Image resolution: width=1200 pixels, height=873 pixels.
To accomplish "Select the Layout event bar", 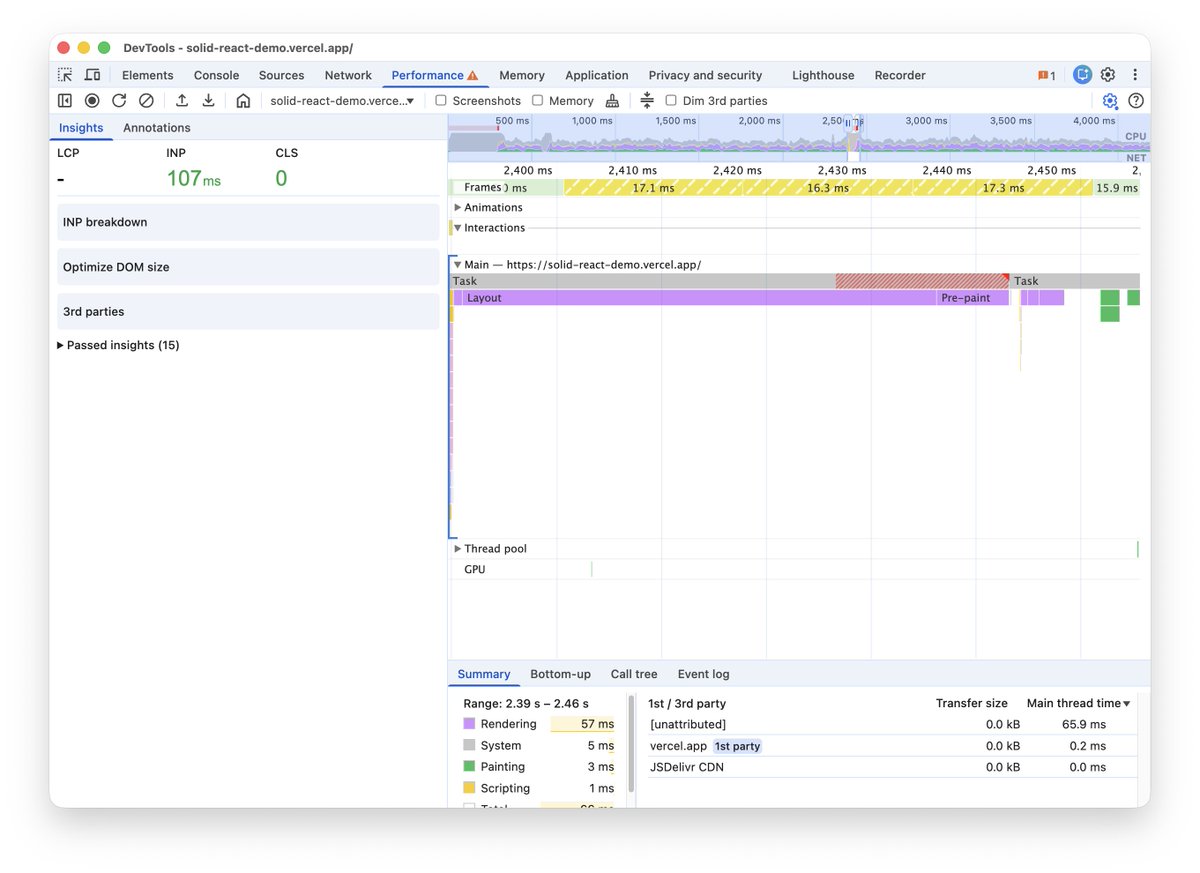I will click(x=700, y=298).
